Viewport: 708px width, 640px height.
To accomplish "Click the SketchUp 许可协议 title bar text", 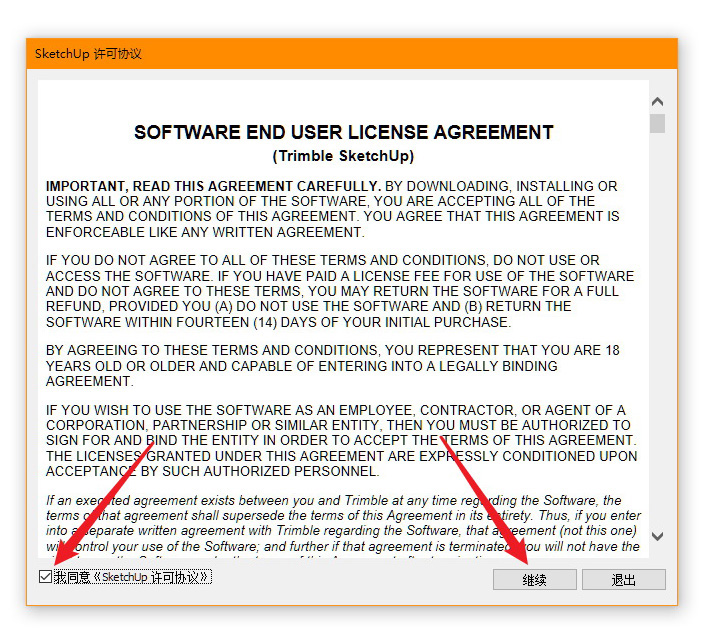I will [88, 54].
